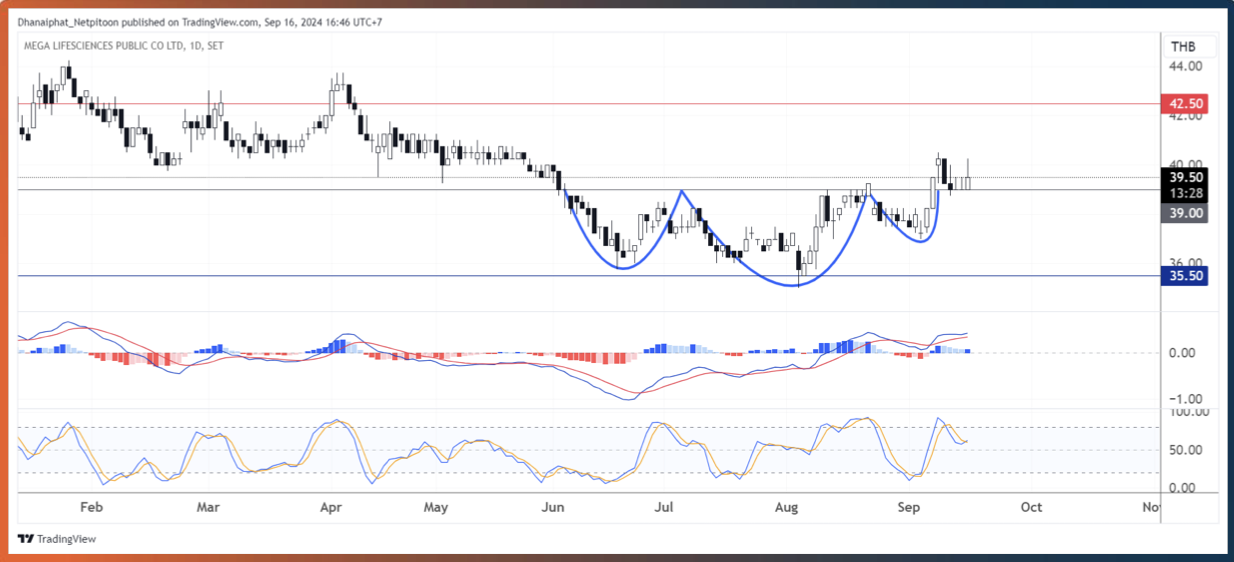The width and height of the screenshot is (1234, 562).
Task: Click the 100.00 stochastic axis value
Action: (x=1189, y=412)
